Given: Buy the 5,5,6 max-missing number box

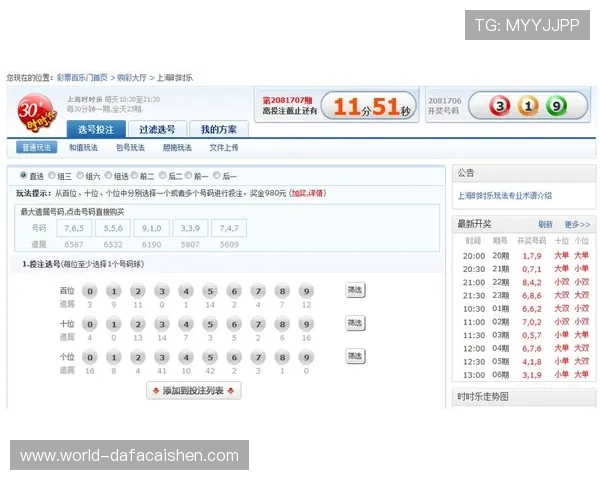Looking at the screenshot, I should pos(113,228).
